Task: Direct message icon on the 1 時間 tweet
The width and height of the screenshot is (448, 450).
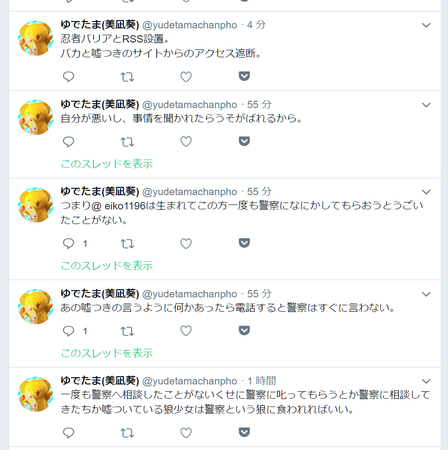Action: point(244,432)
